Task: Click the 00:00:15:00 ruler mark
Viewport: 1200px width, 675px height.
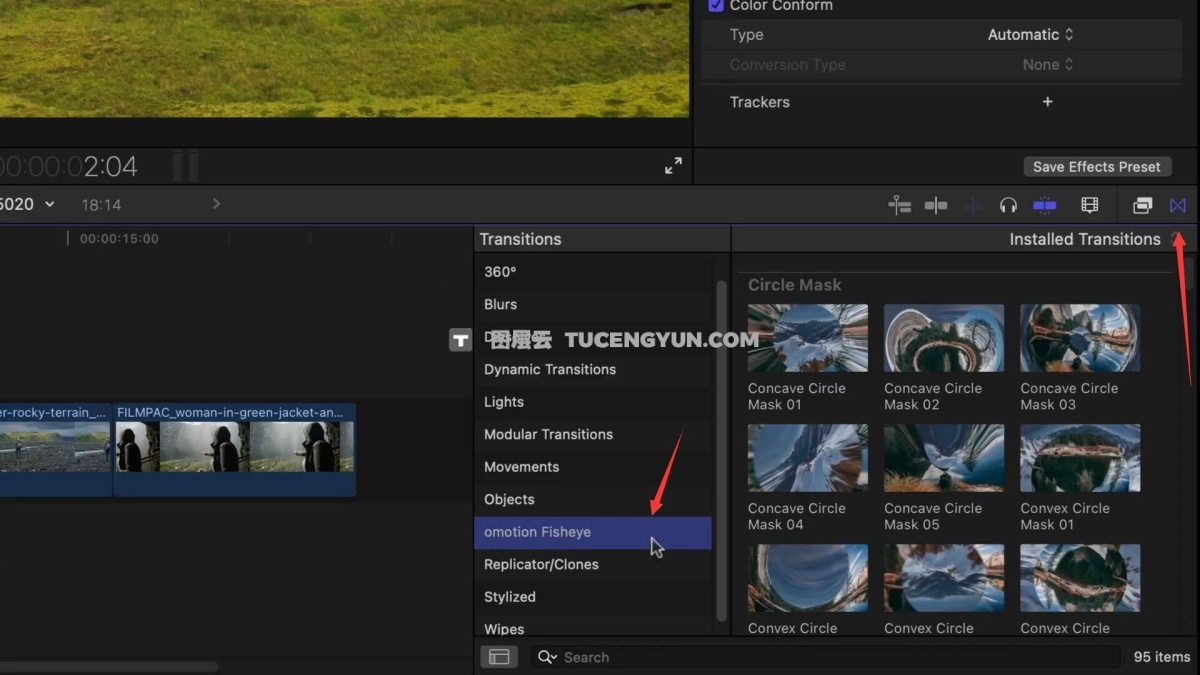Action: [119, 239]
